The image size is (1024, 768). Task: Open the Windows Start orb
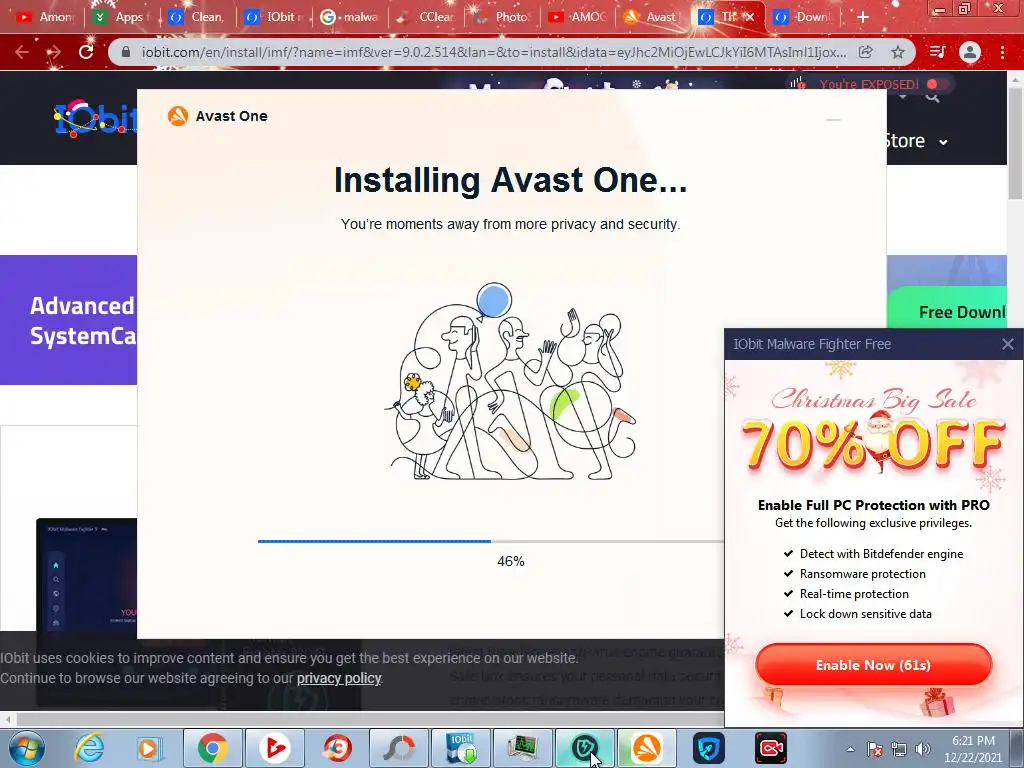[x=27, y=748]
